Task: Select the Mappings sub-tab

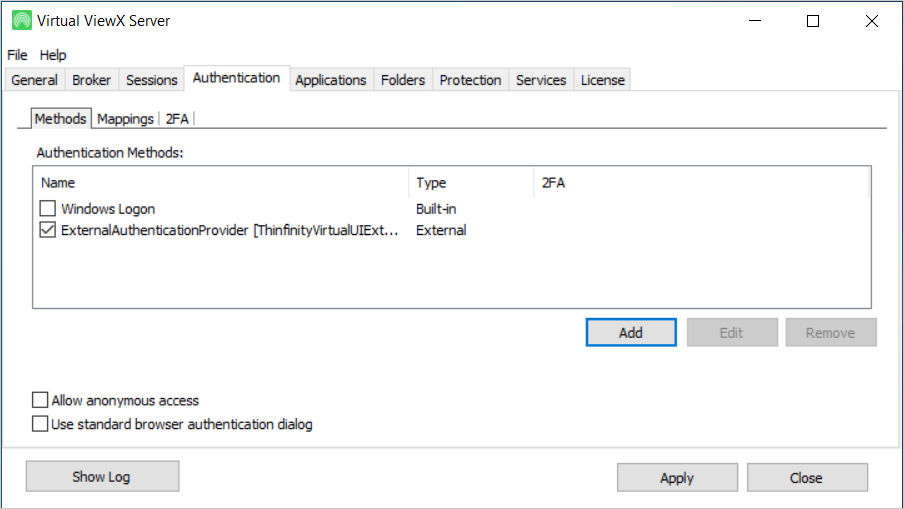Action: (125, 119)
